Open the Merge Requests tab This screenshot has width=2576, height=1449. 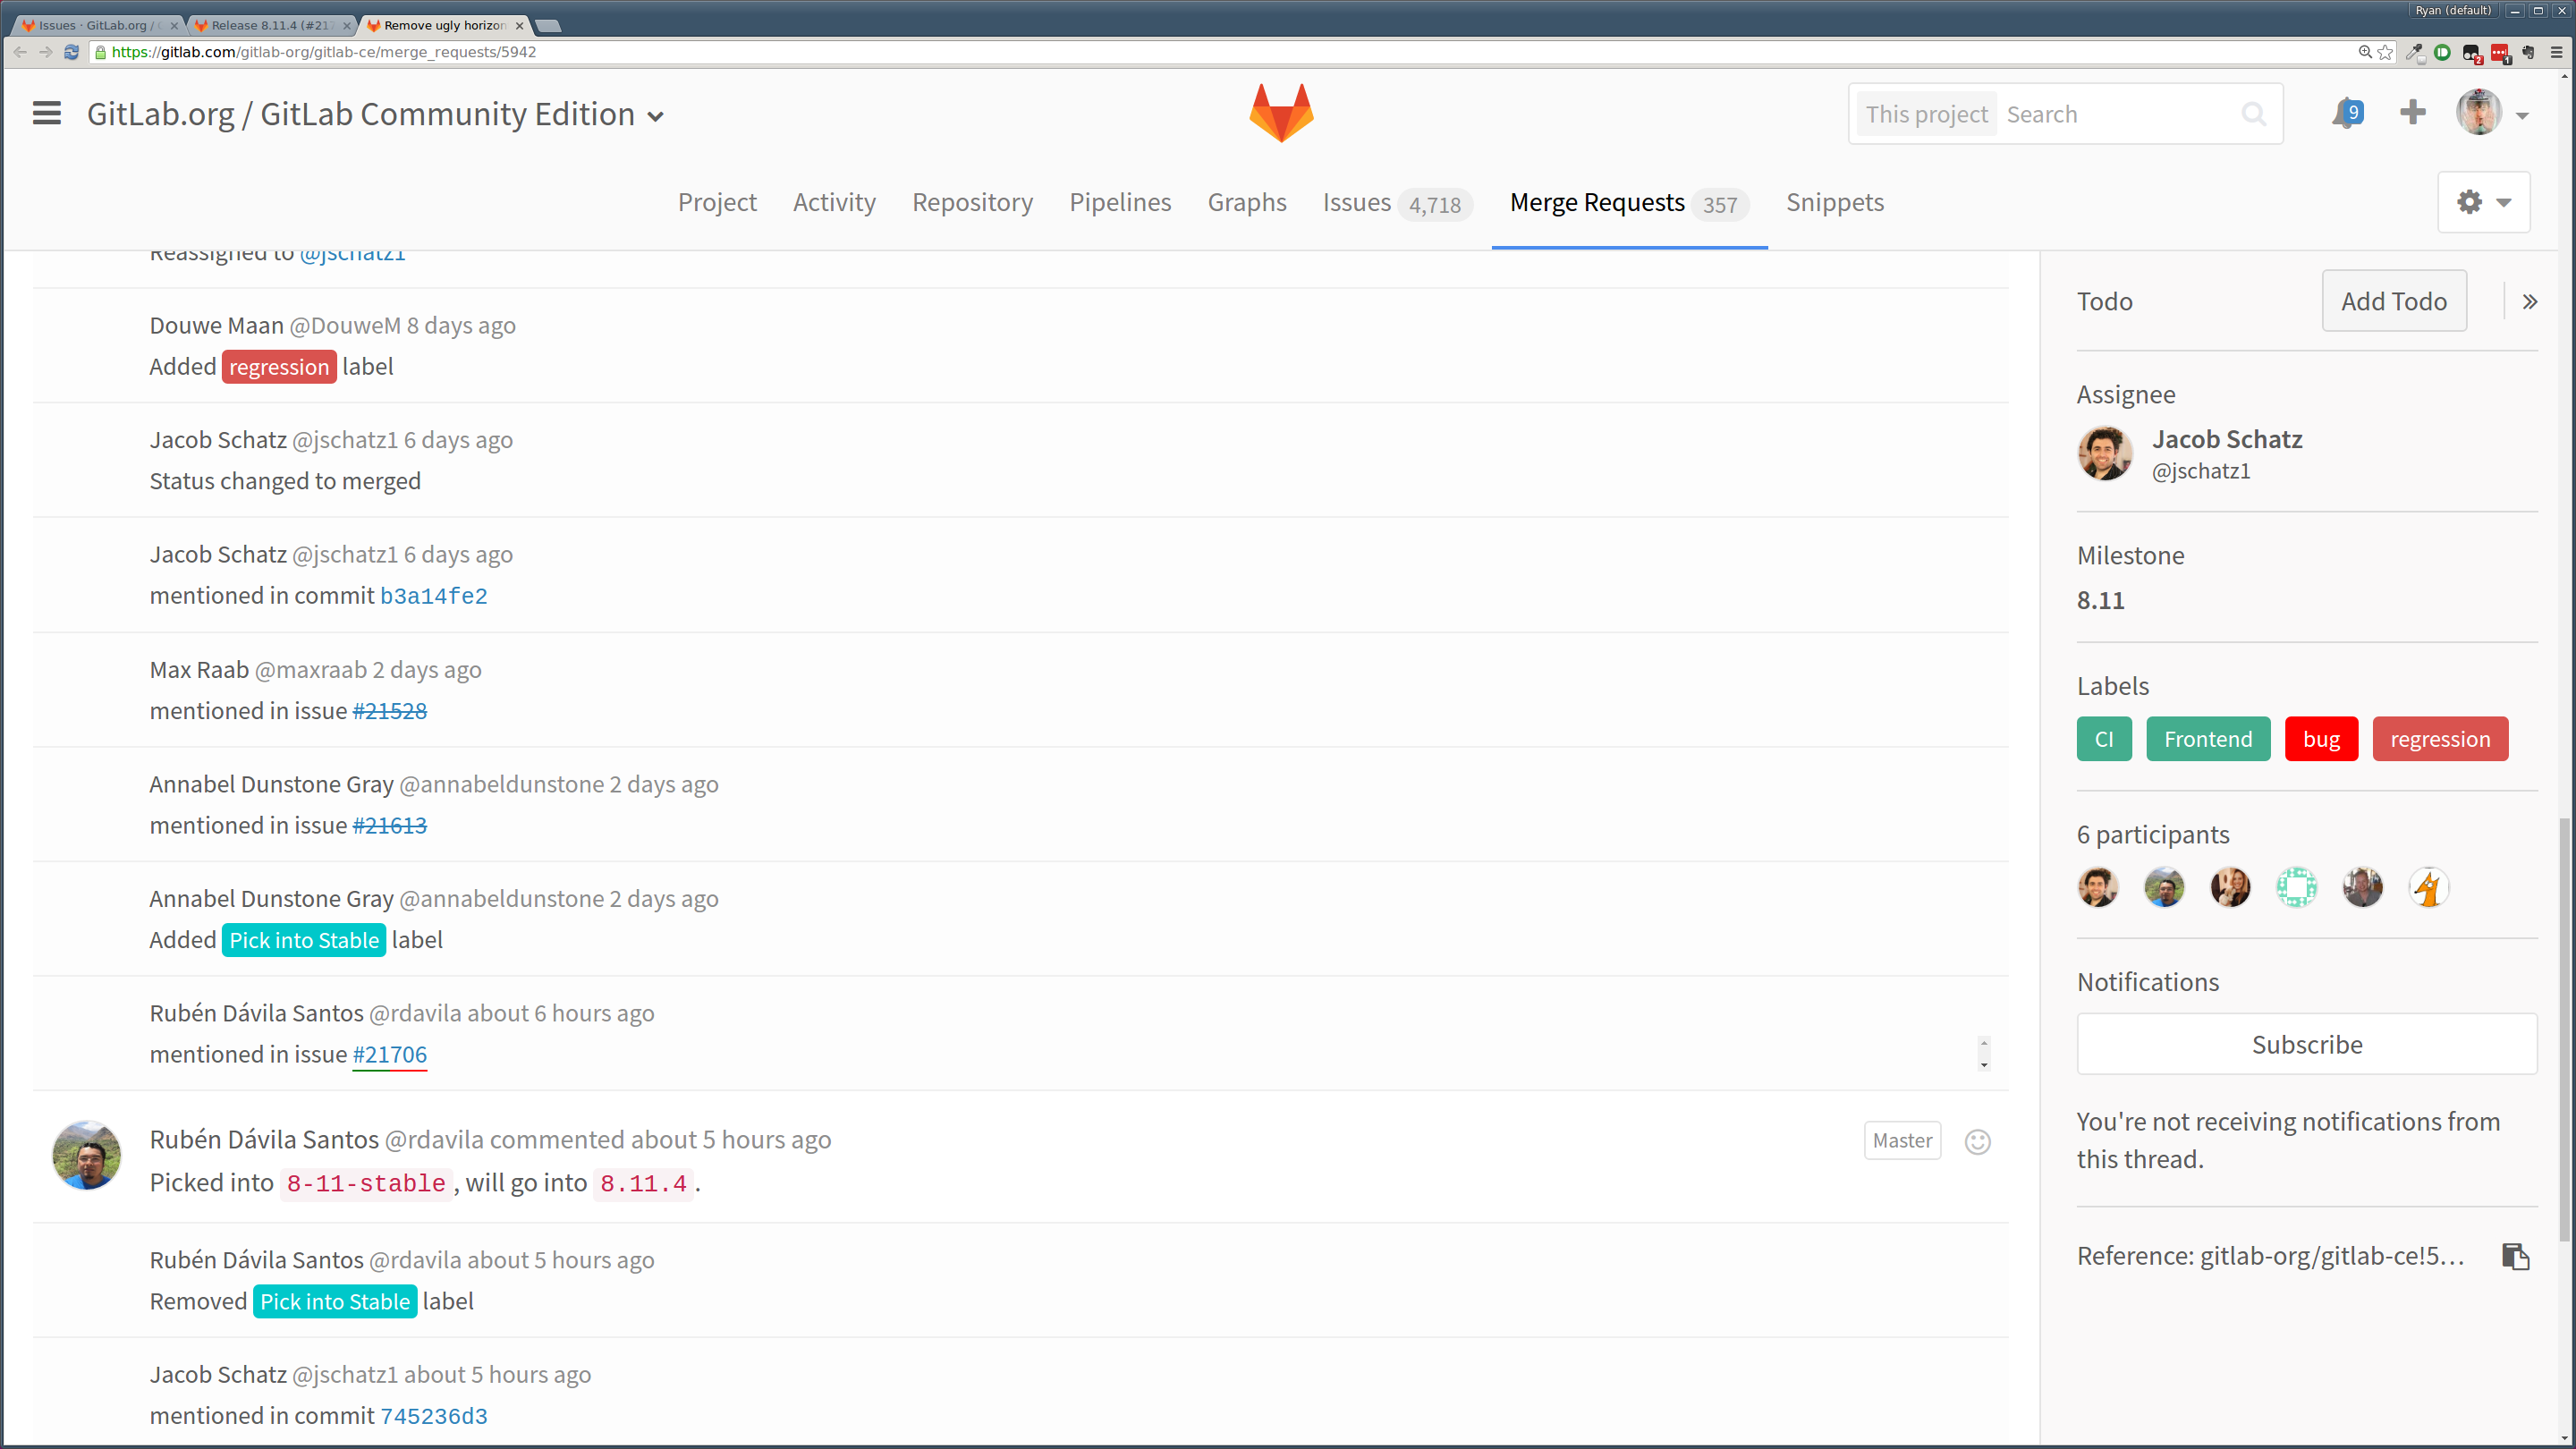point(1629,203)
